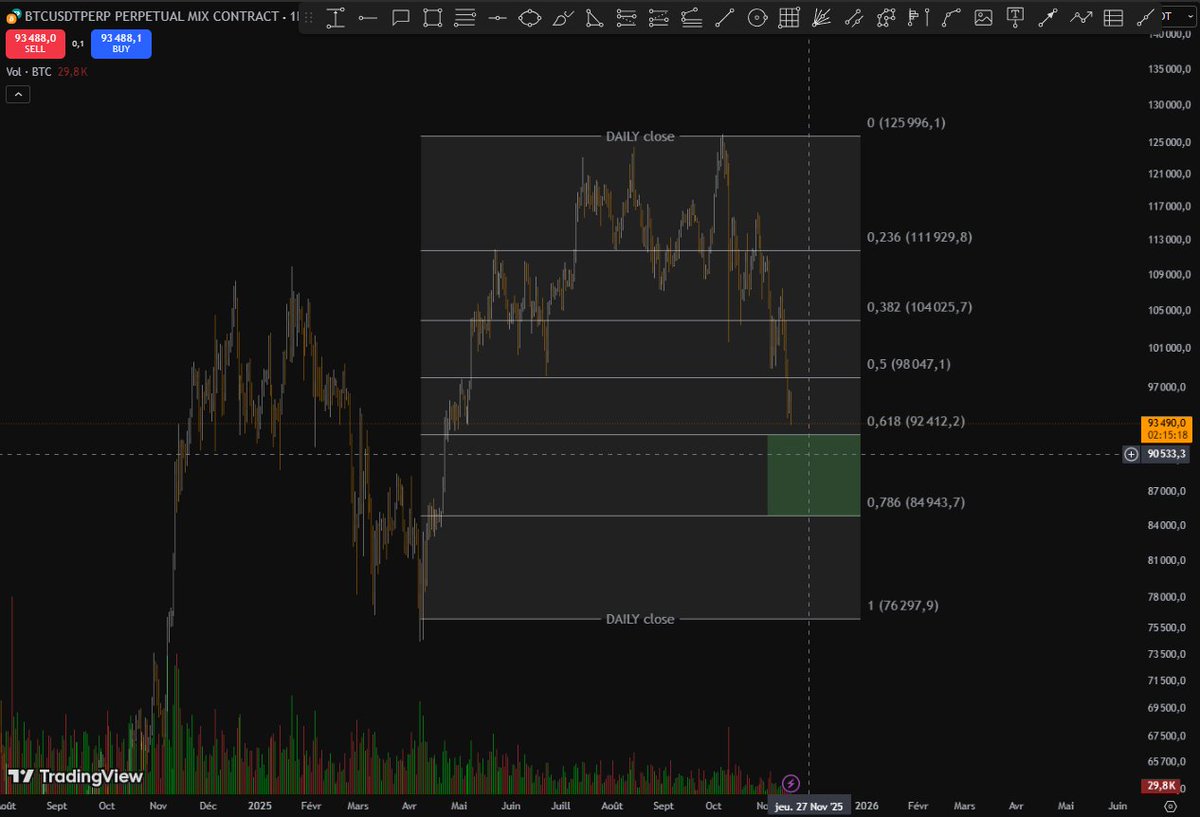Click the purple lightning icon on time axis
Viewport: 1200px width, 817px height.
click(x=790, y=783)
